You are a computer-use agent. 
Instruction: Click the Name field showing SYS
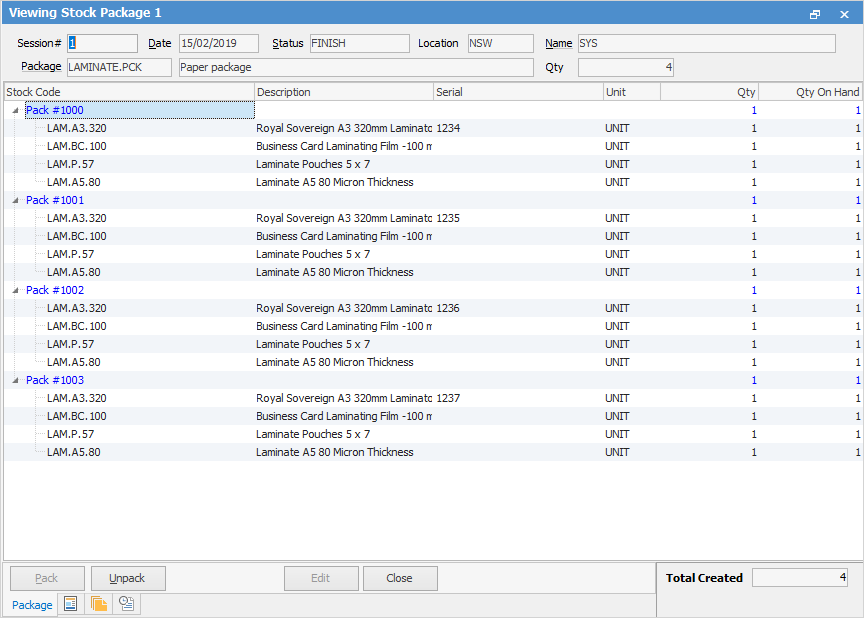705,44
